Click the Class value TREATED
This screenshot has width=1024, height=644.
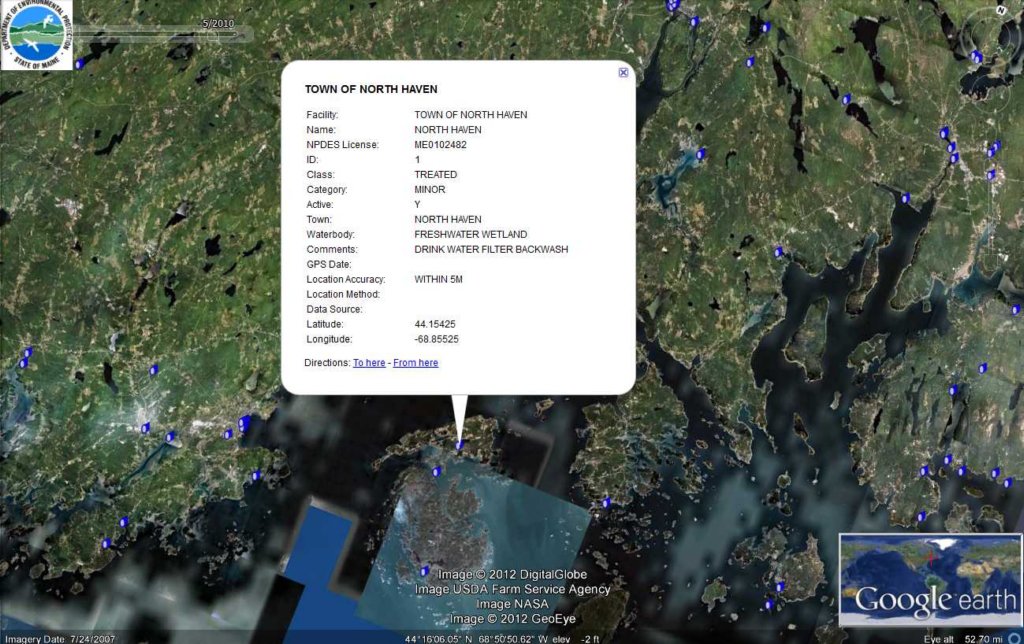point(436,175)
